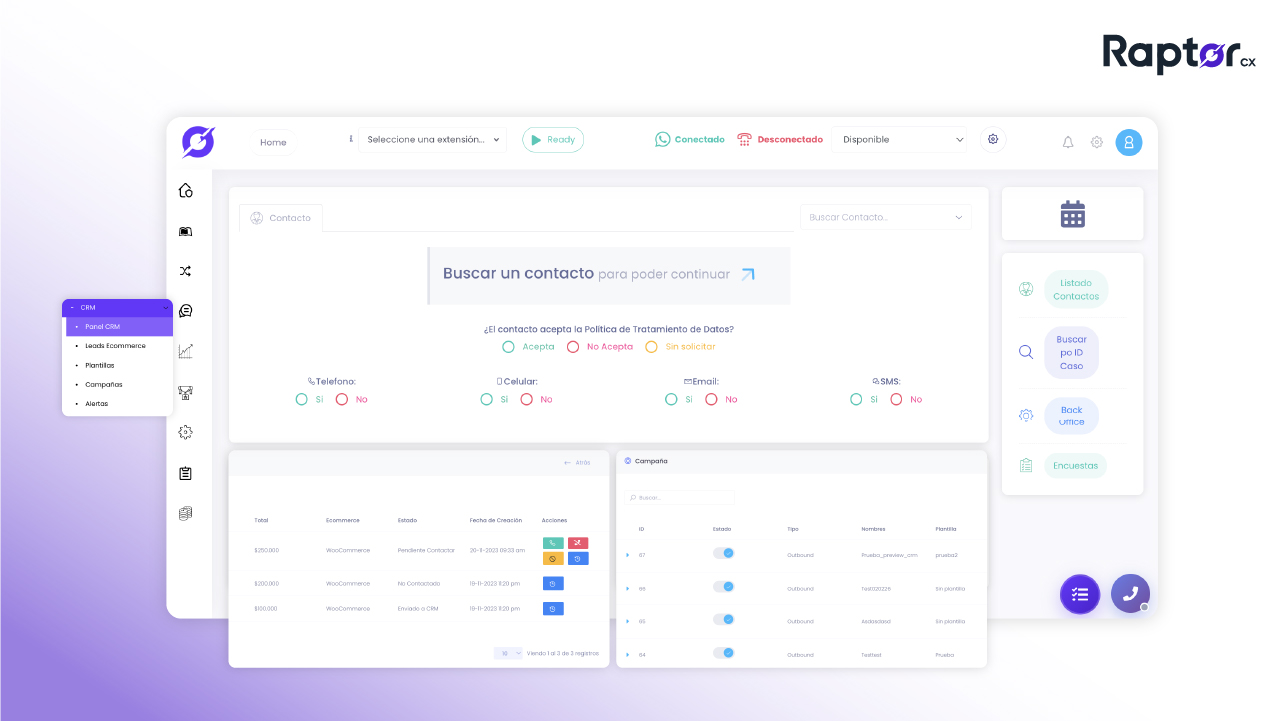Click the Buscar field in Campaña panel

pyautogui.click(x=680, y=497)
